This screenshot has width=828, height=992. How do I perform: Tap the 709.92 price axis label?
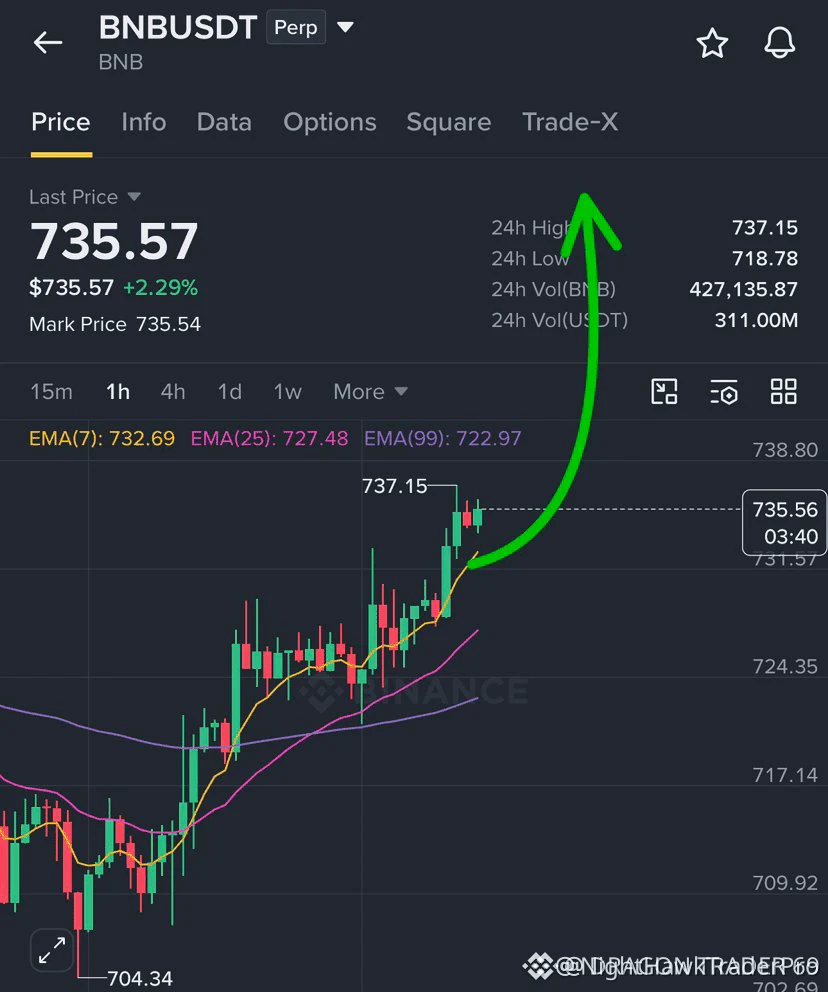coord(785,883)
